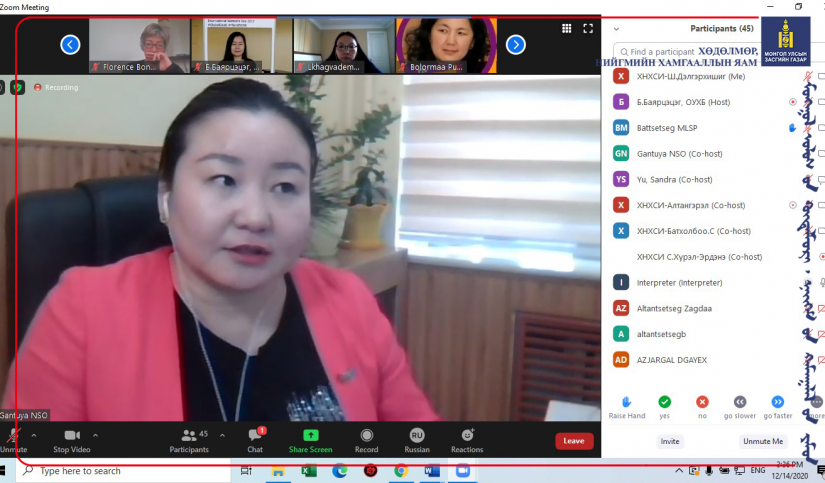Screen dimensions: 825x483
Task: Show hidden system tray icons
Action: [x=679, y=471]
